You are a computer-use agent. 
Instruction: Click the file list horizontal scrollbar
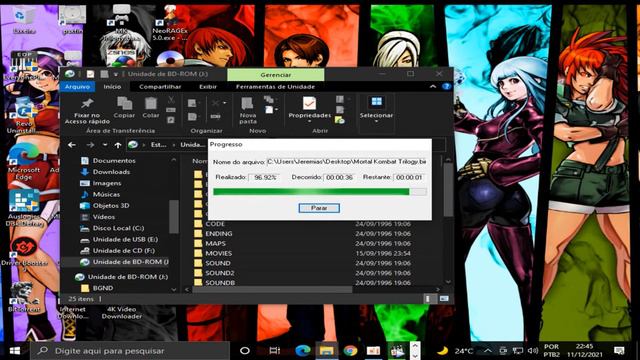(273, 289)
